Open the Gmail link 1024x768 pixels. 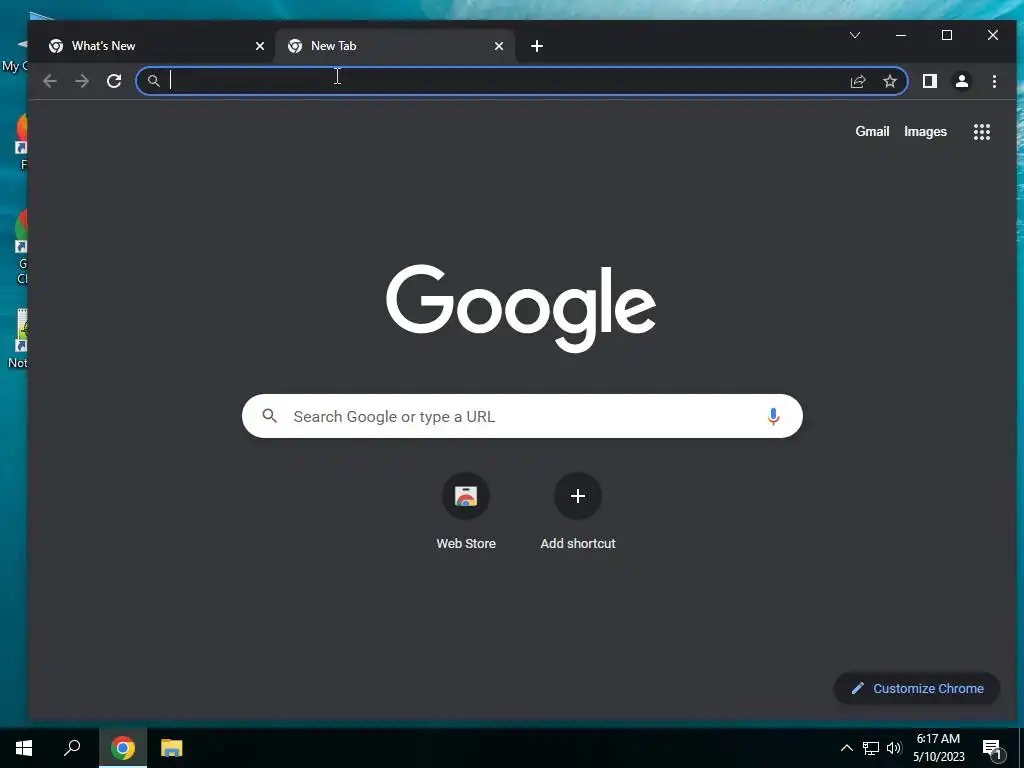click(x=872, y=131)
